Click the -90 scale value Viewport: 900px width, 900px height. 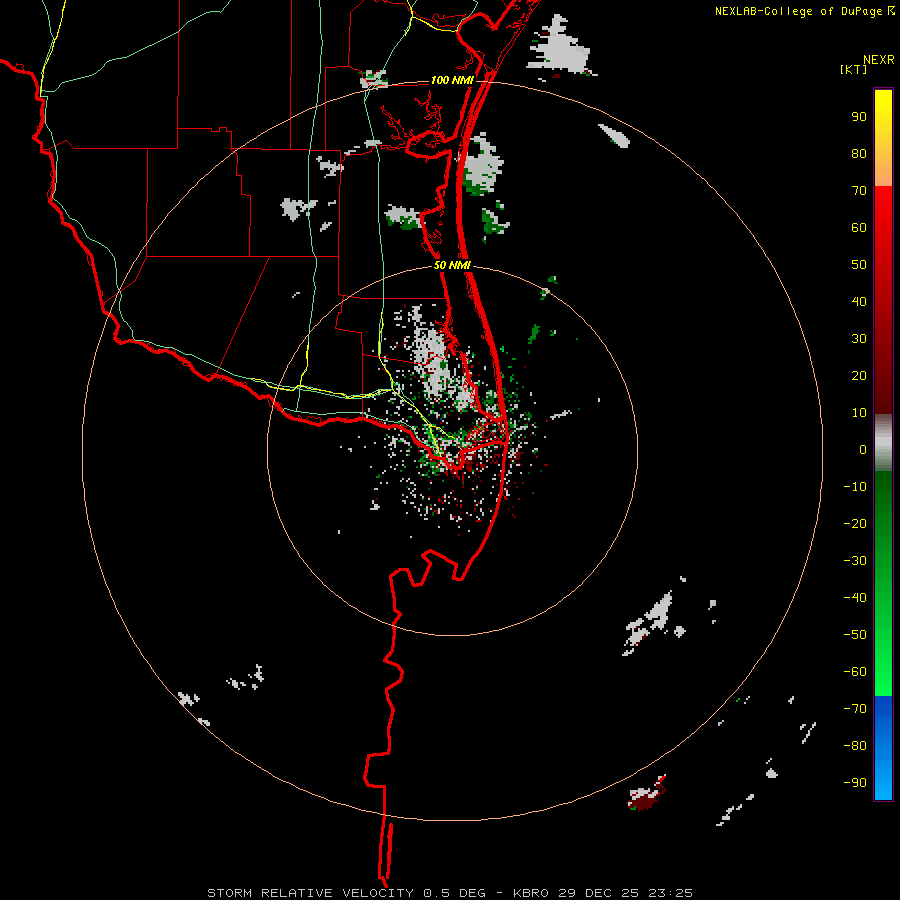pos(855,783)
